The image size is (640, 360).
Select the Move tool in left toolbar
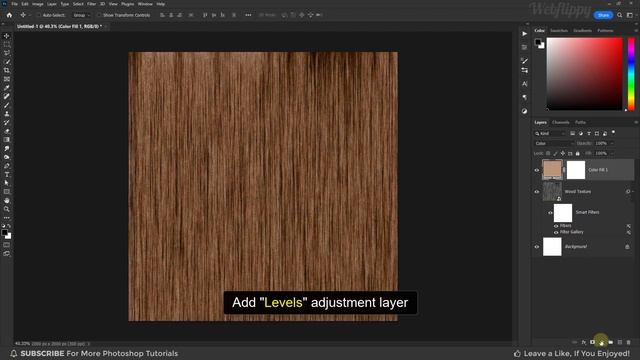7,36
